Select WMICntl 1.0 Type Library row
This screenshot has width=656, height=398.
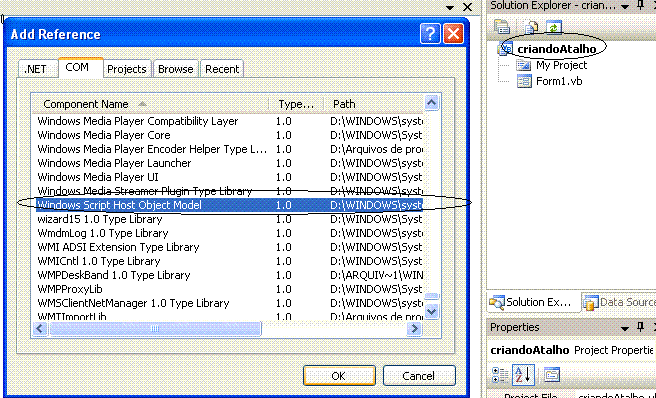pyautogui.click(x=229, y=261)
